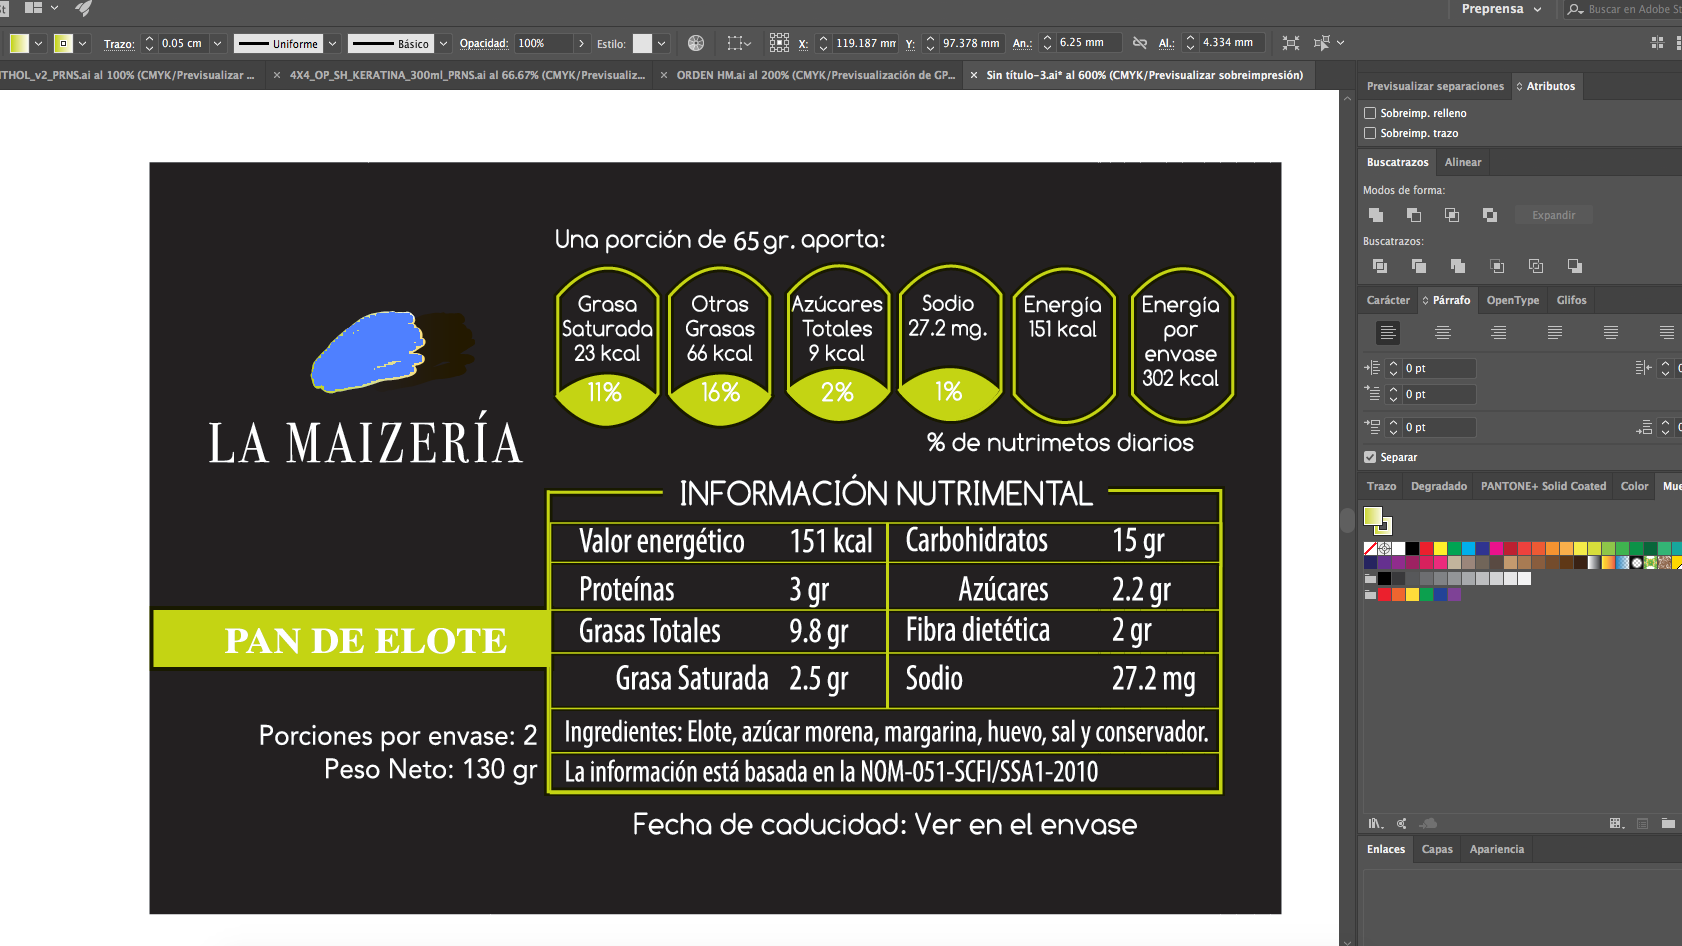Close the Sin título-3.ai document tab
Viewport: 1682px width, 946px height.
point(974,75)
